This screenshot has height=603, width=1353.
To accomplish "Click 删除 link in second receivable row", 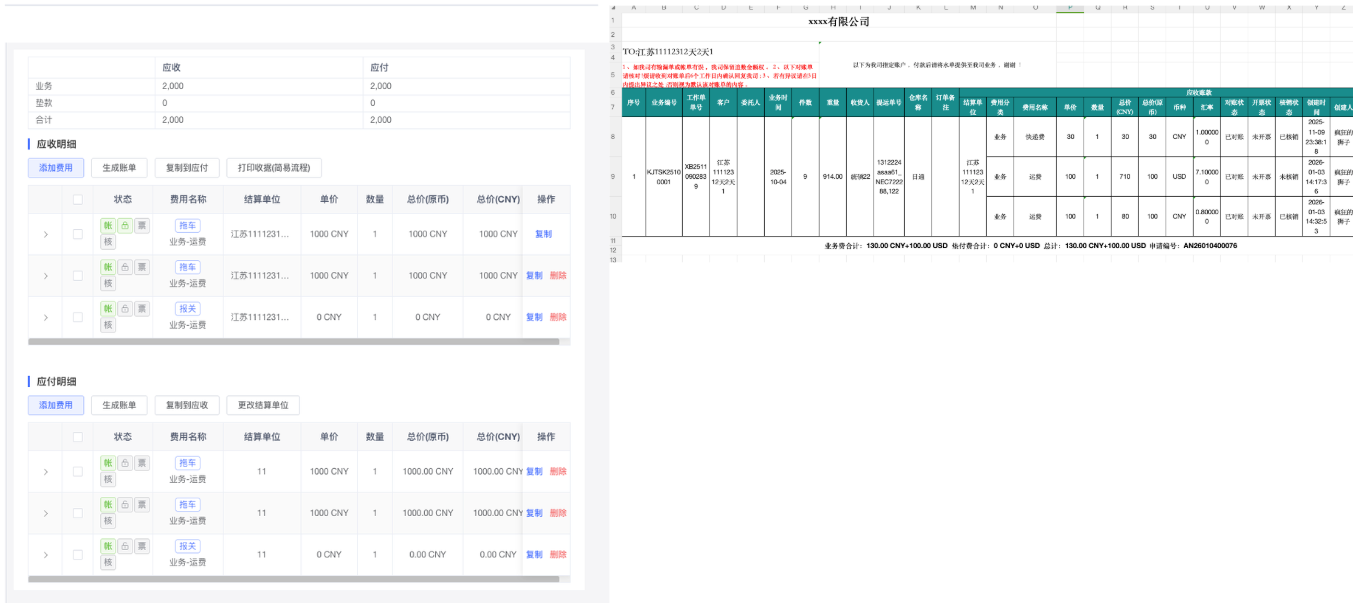I will (x=558, y=275).
